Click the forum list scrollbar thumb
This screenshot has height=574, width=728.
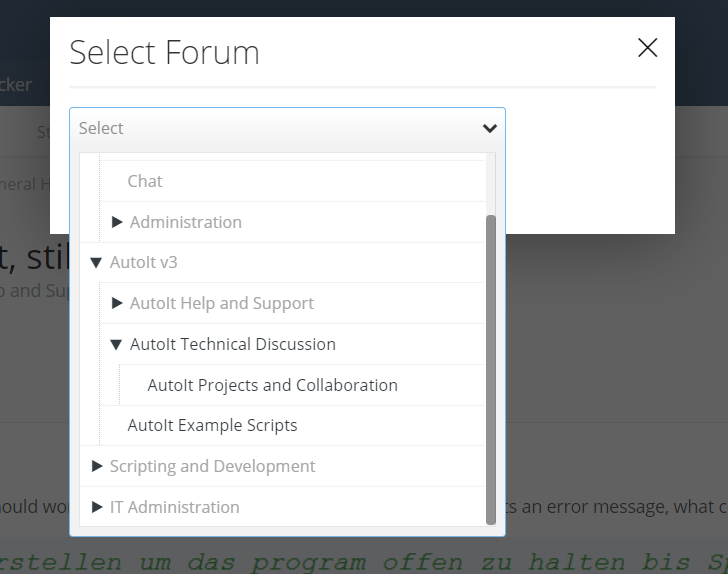pos(491,370)
